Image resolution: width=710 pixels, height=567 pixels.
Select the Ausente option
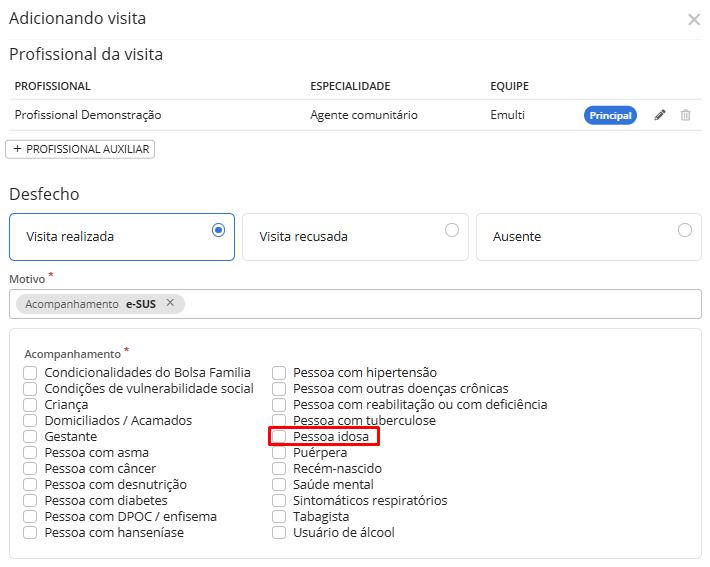coord(589,237)
